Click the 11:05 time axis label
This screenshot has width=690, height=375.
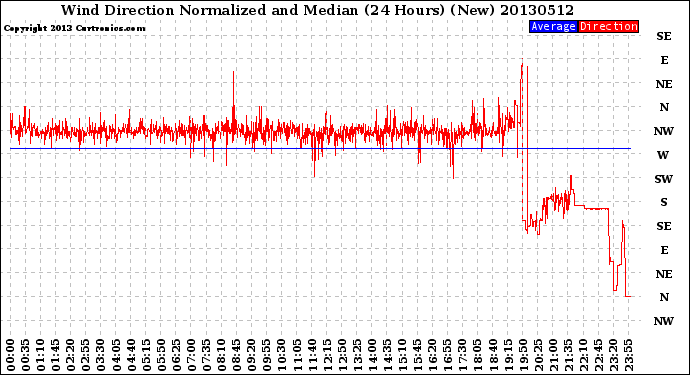click(297, 355)
